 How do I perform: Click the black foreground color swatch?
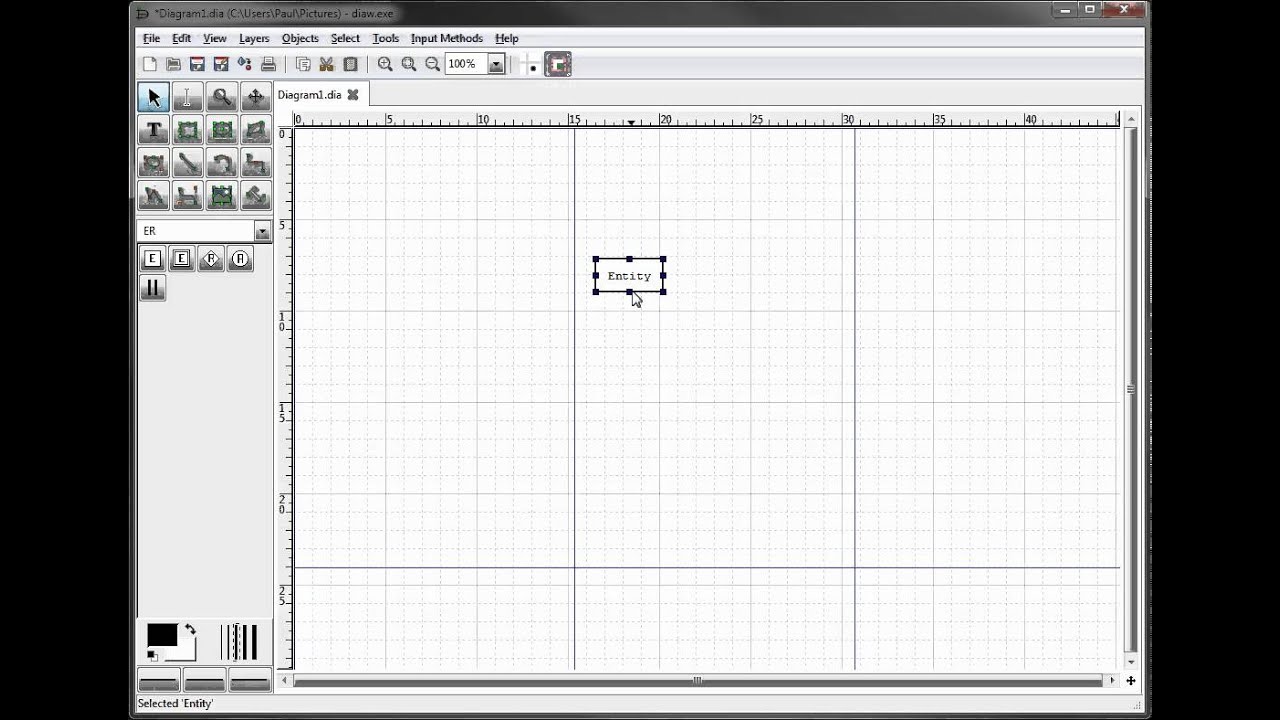[x=162, y=635]
